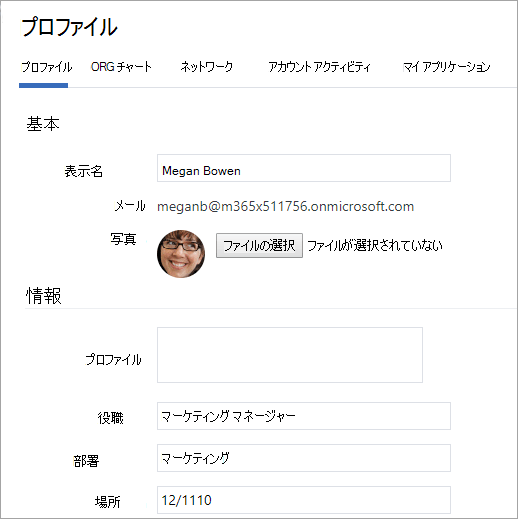This screenshot has height=519, width=518.
Task: Click the 情報 section heading
Action: [44, 296]
